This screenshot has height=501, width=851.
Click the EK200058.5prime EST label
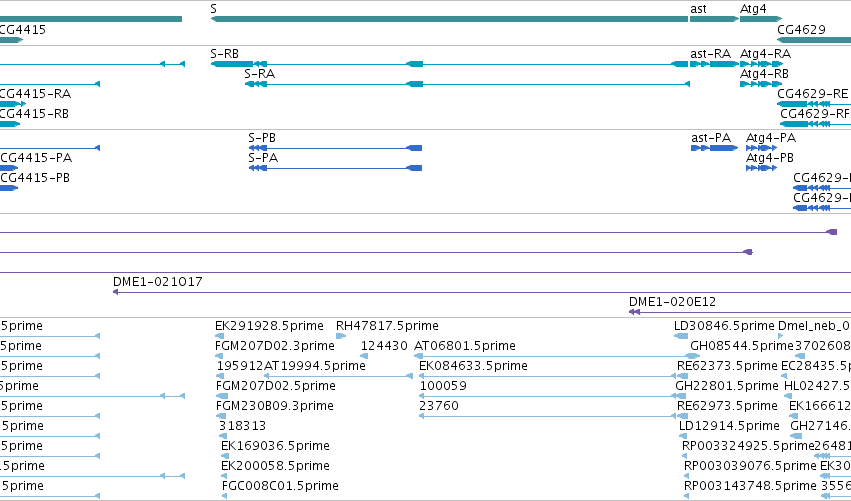click(275, 466)
